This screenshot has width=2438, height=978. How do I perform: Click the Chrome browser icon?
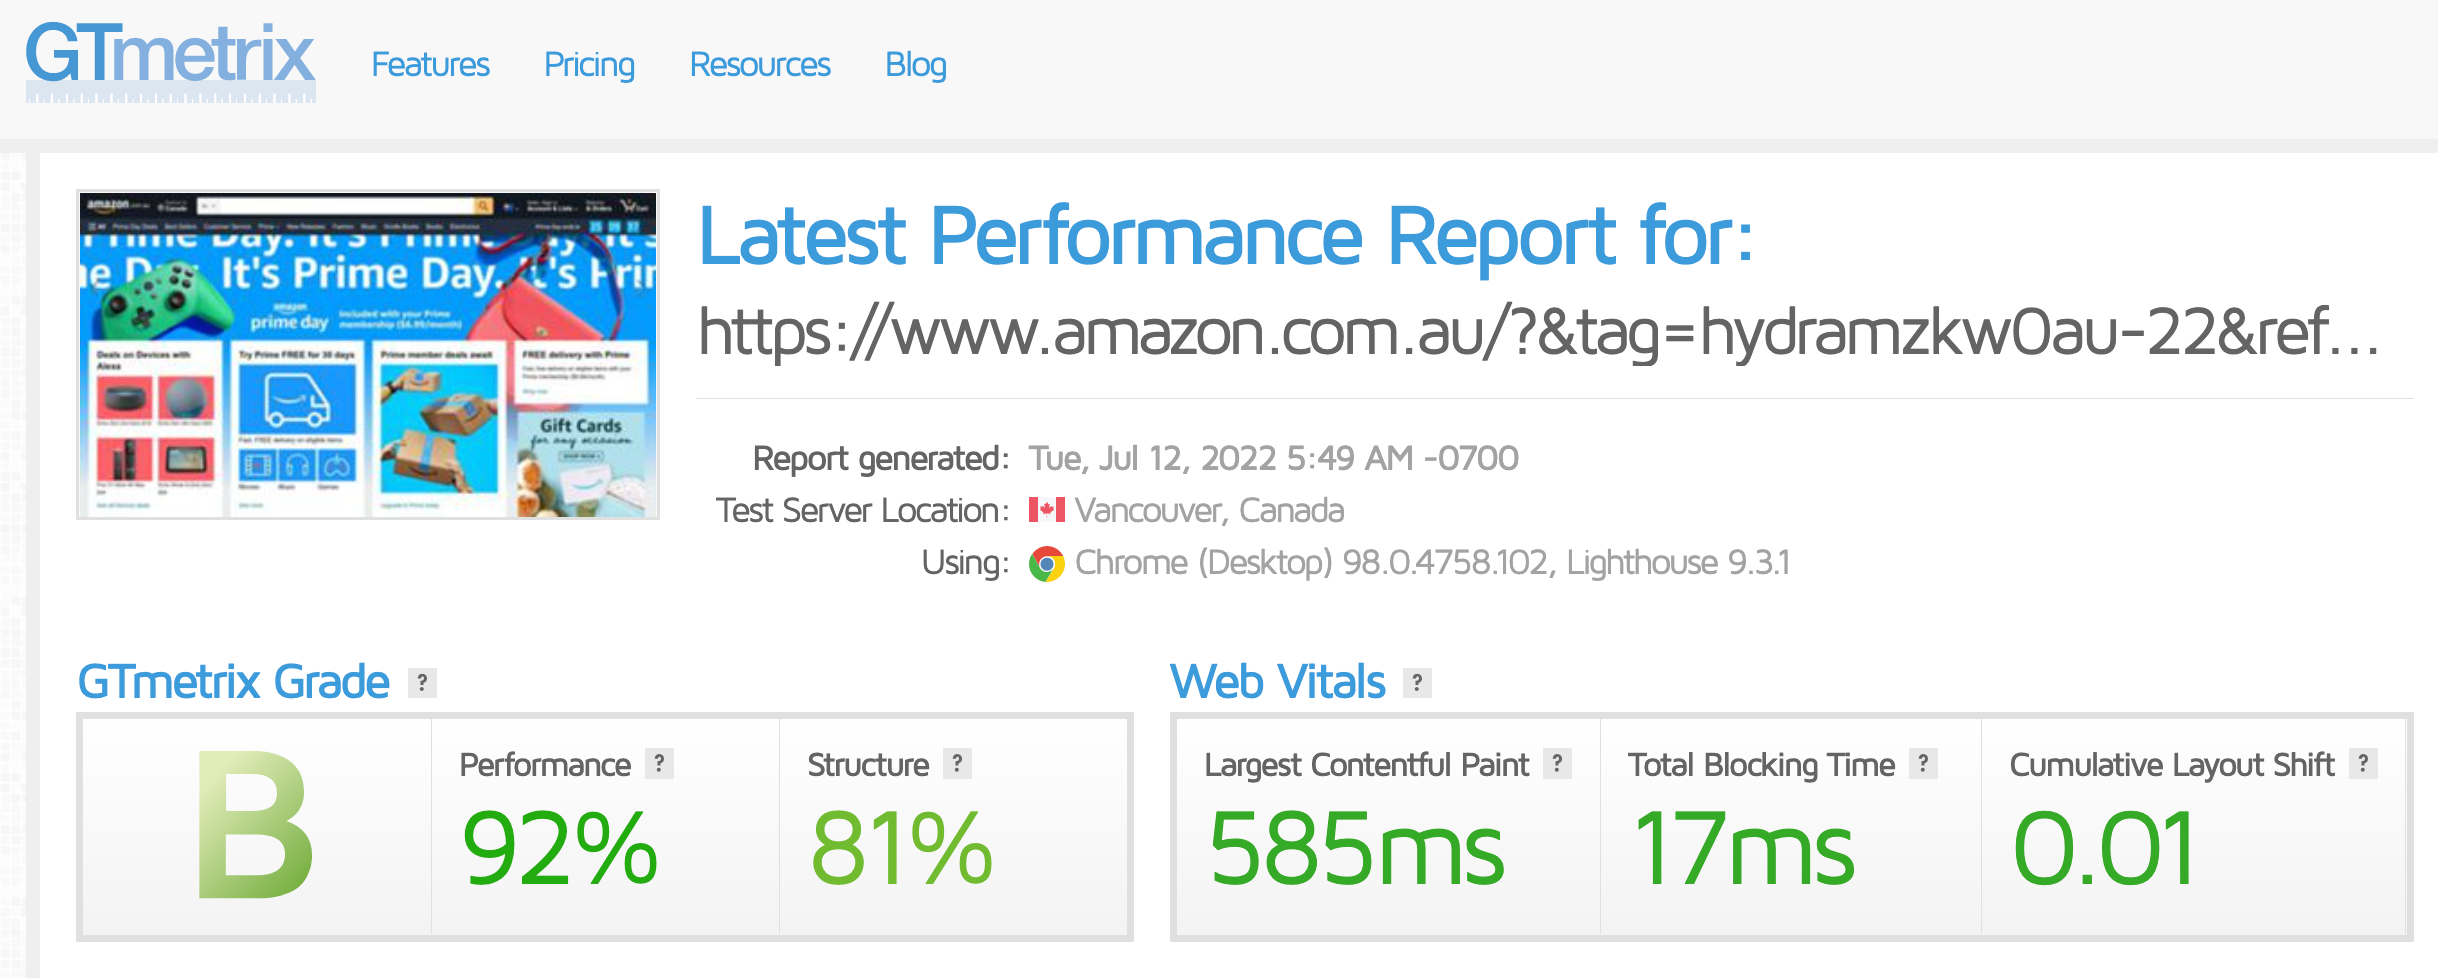pos(1046,564)
